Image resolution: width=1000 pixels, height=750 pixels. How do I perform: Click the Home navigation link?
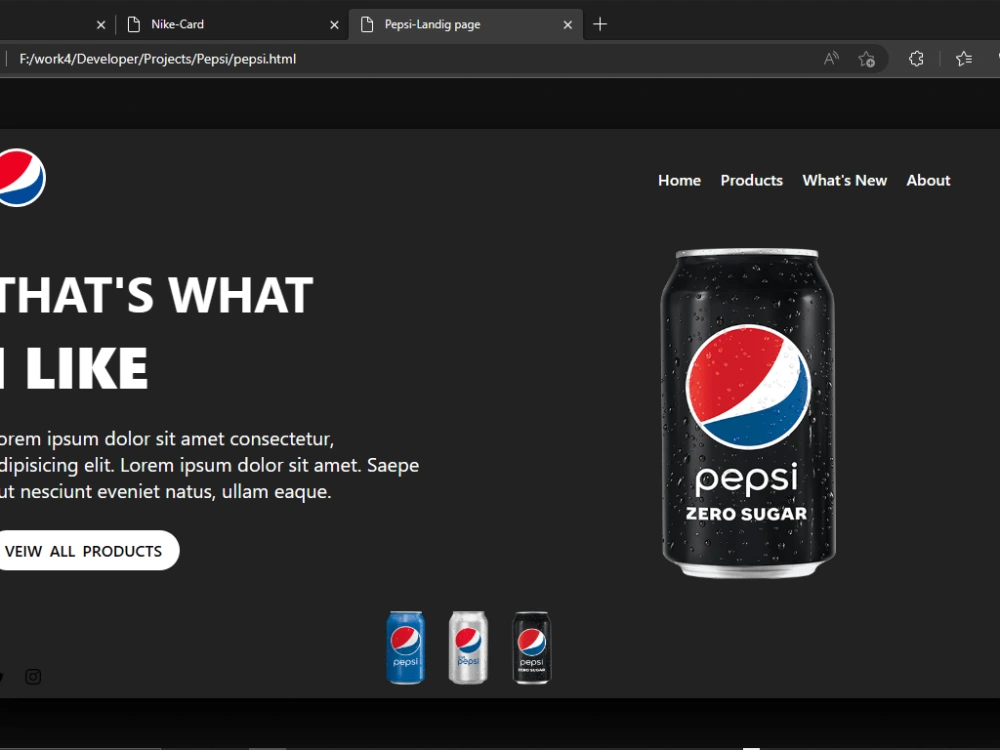(679, 181)
